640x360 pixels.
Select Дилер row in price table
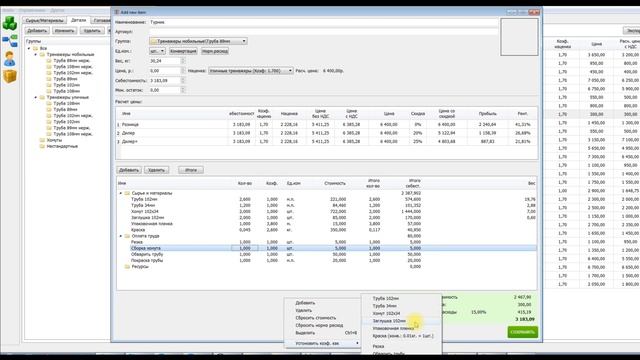click(x=327, y=133)
